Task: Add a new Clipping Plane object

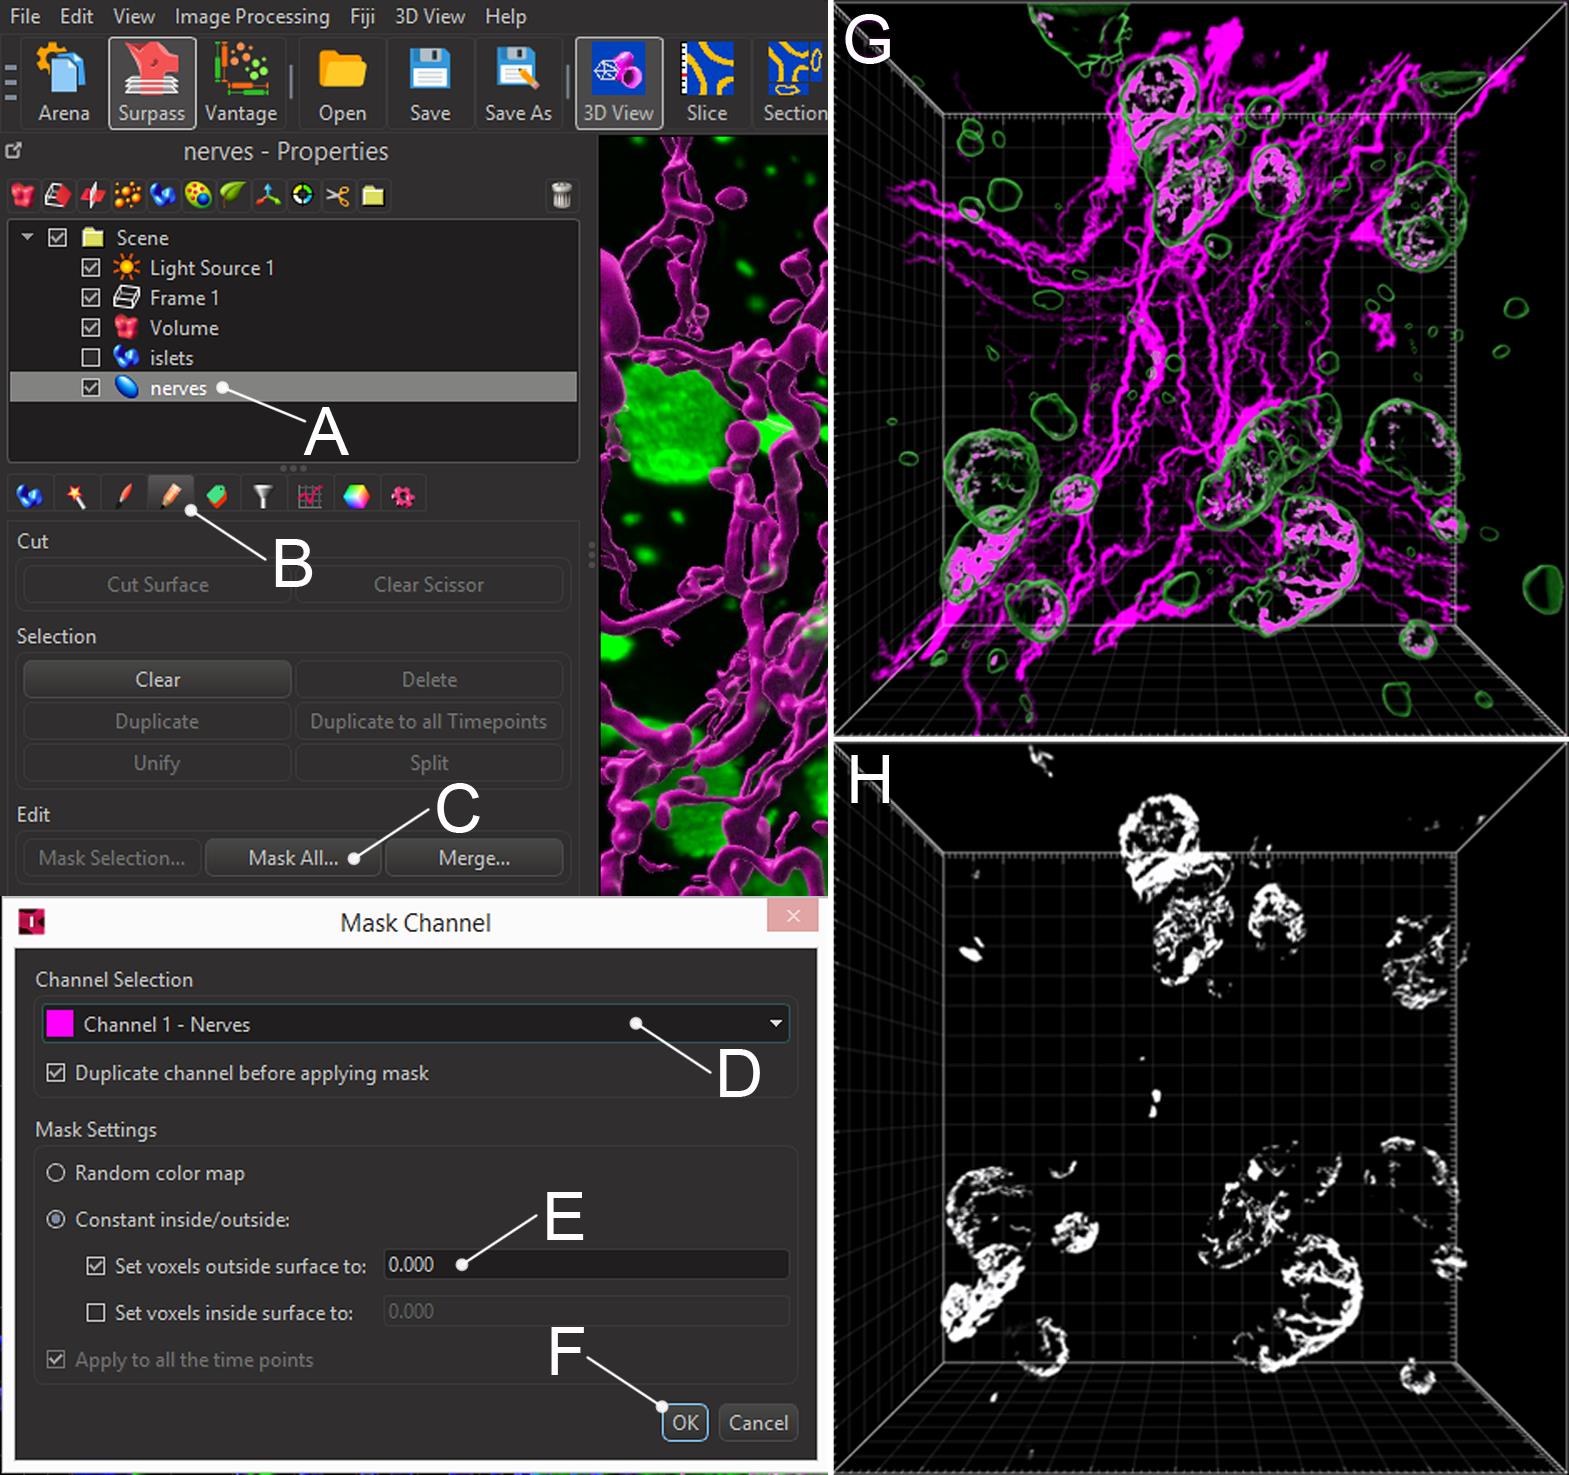Action: 58,195
